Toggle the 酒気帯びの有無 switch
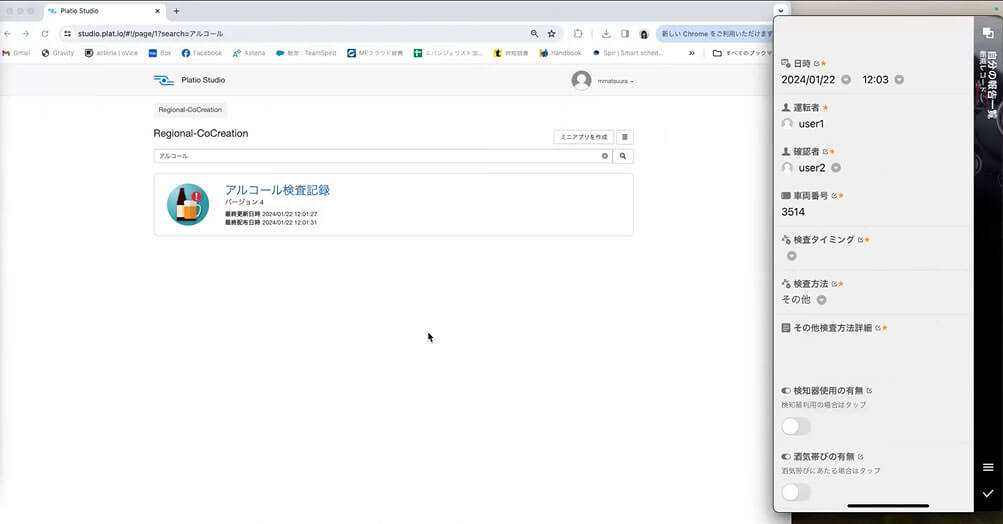This screenshot has width=1003, height=524. [x=796, y=492]
